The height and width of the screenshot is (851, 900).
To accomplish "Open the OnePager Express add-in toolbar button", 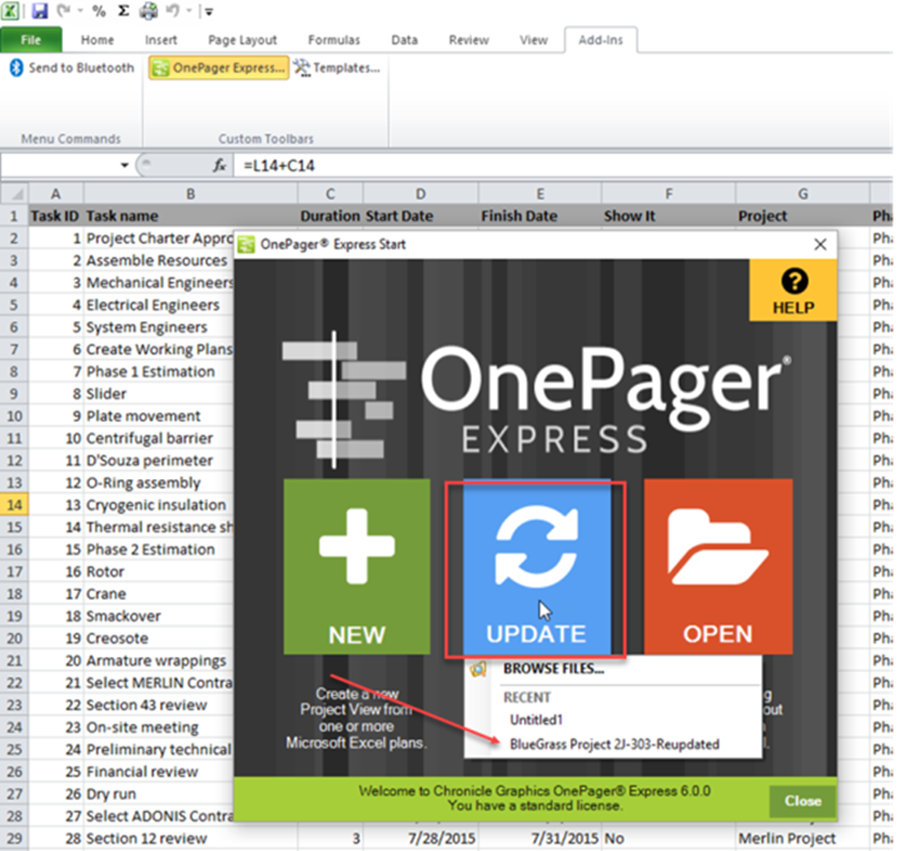I will tap(217, 69).
